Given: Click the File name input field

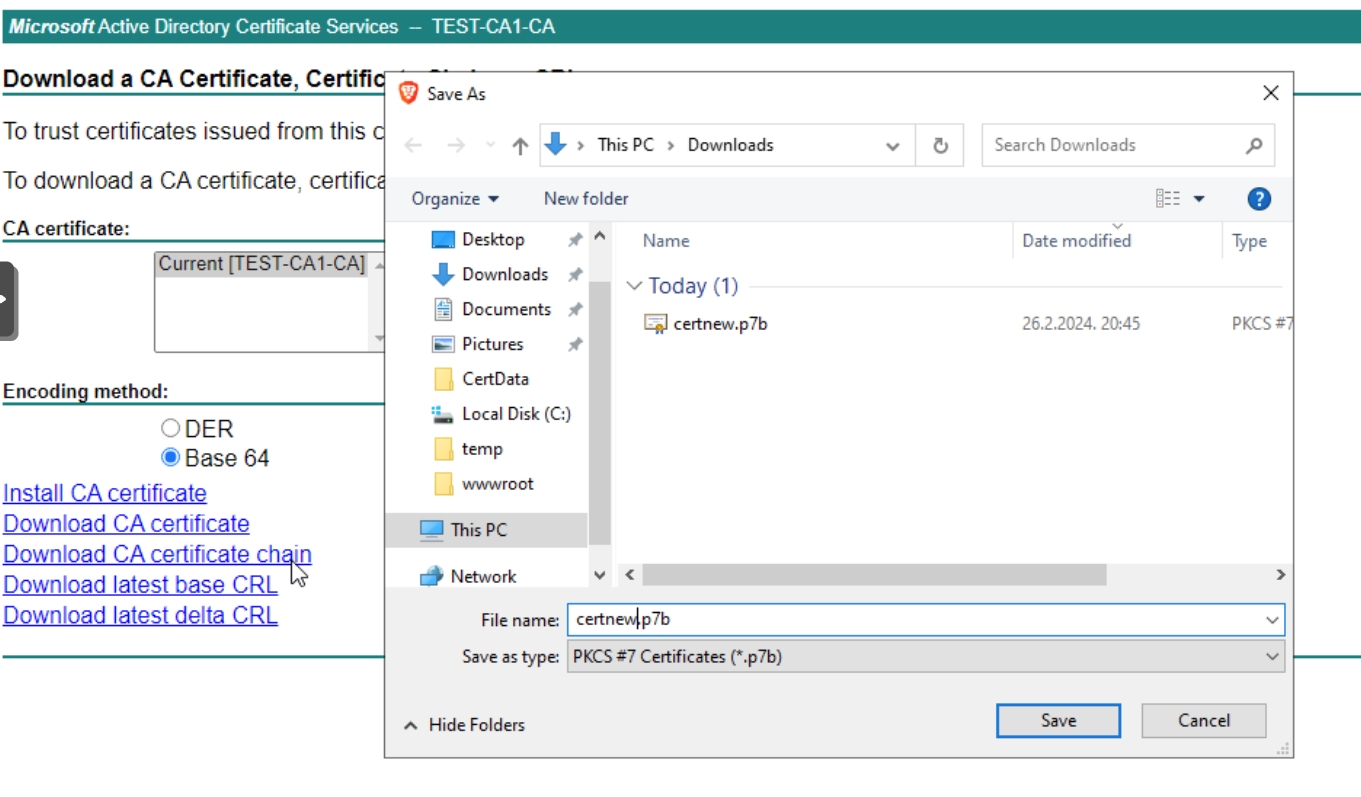Looking at the screenshot, I should point(915,620).
